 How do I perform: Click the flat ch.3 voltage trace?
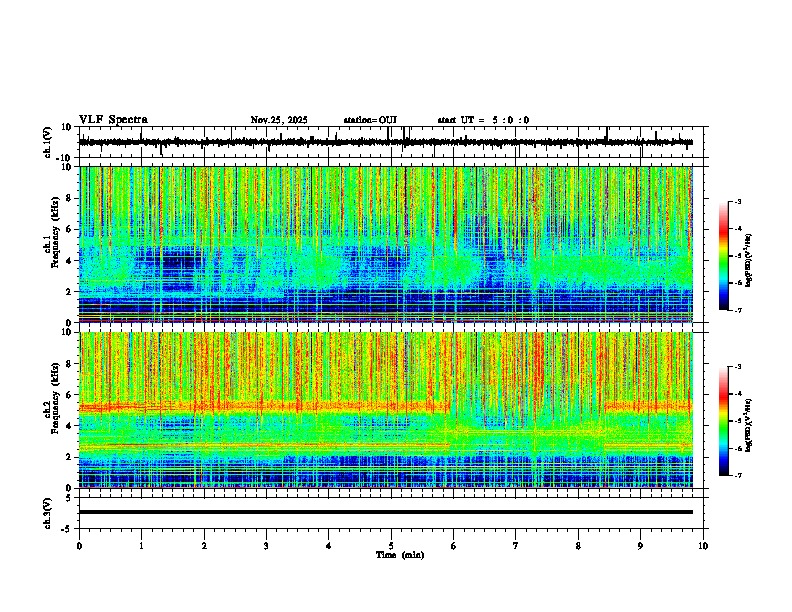click(386, 512)
